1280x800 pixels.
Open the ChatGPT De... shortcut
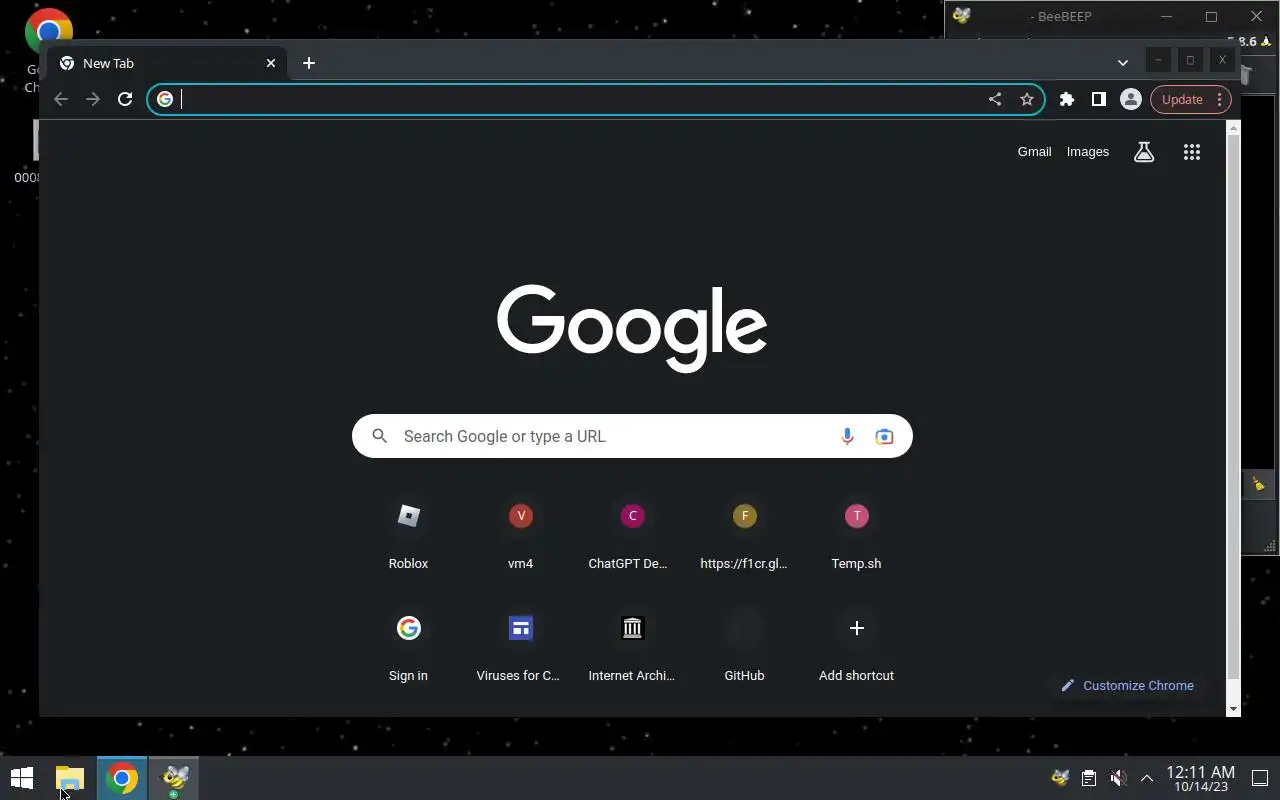coord(632,536)
